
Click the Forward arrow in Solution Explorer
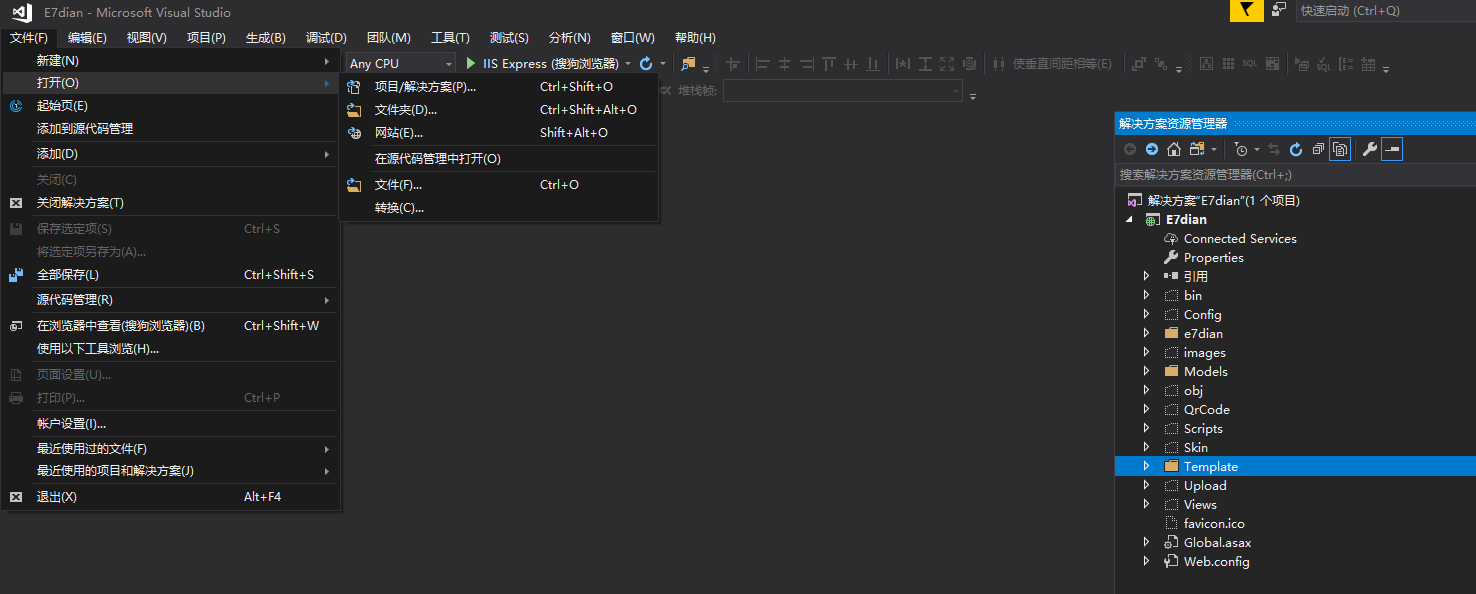1152,149
